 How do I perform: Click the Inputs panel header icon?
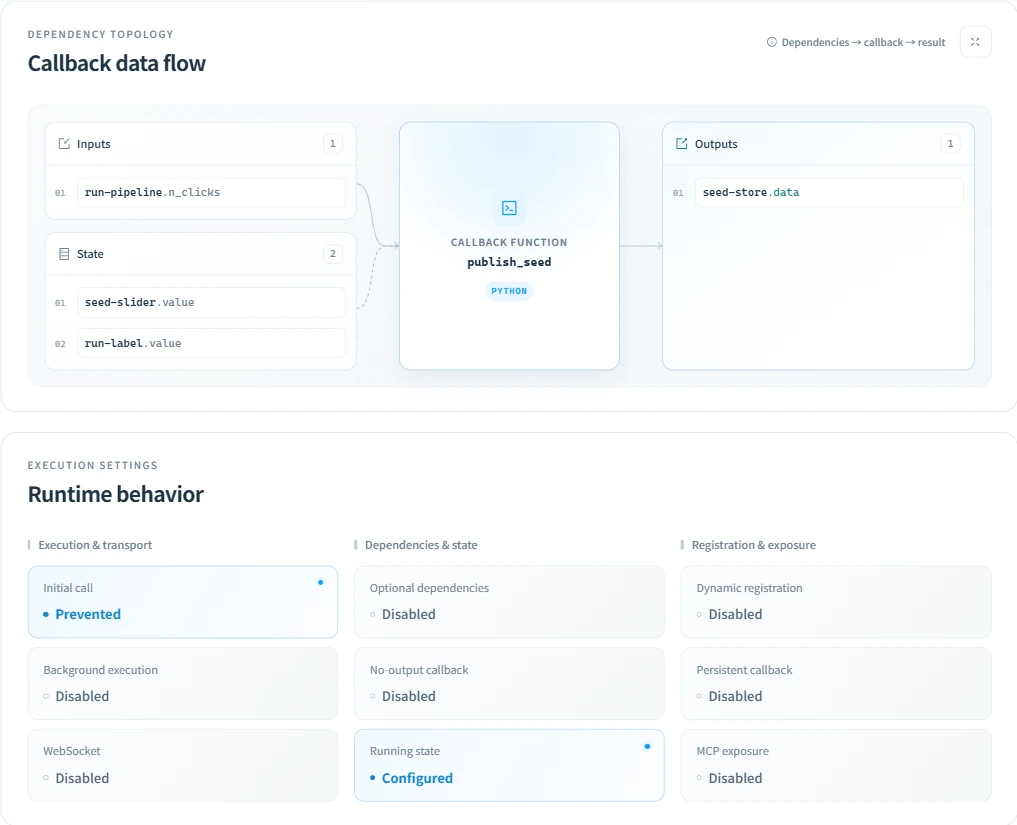point(64,143)
